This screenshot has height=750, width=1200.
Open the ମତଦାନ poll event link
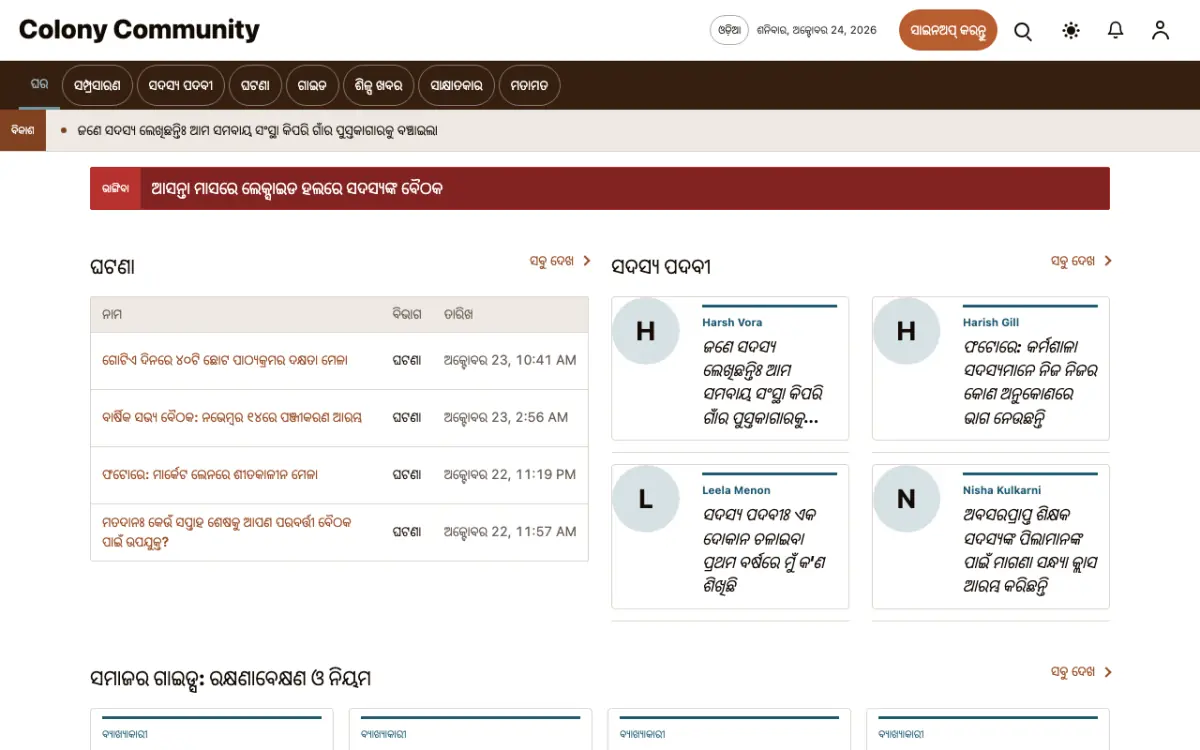click(227, 532)
